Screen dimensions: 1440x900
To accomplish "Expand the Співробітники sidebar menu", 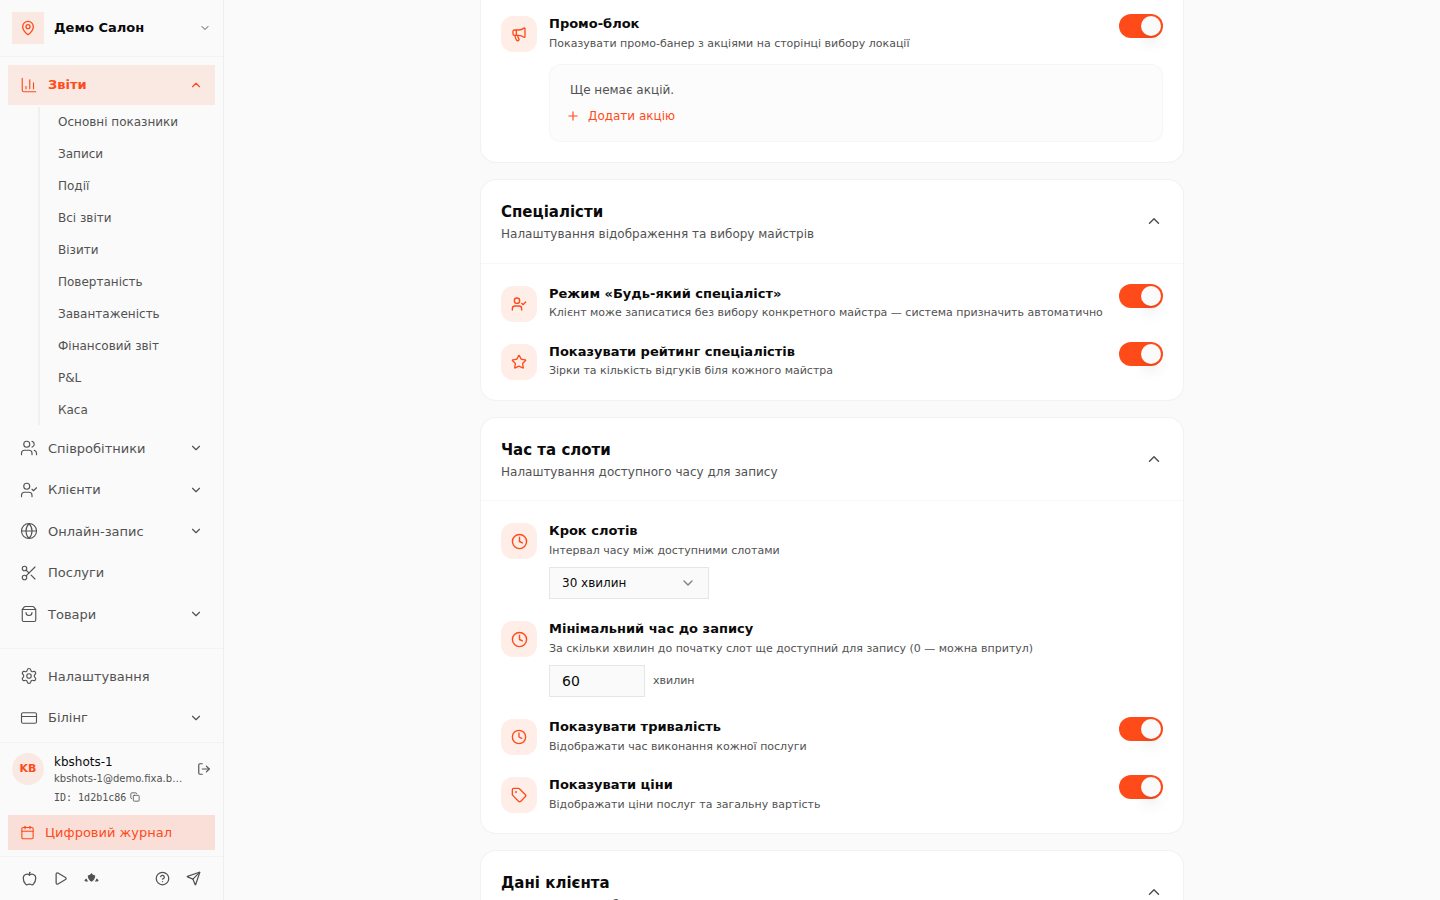I will click(111, 448).
